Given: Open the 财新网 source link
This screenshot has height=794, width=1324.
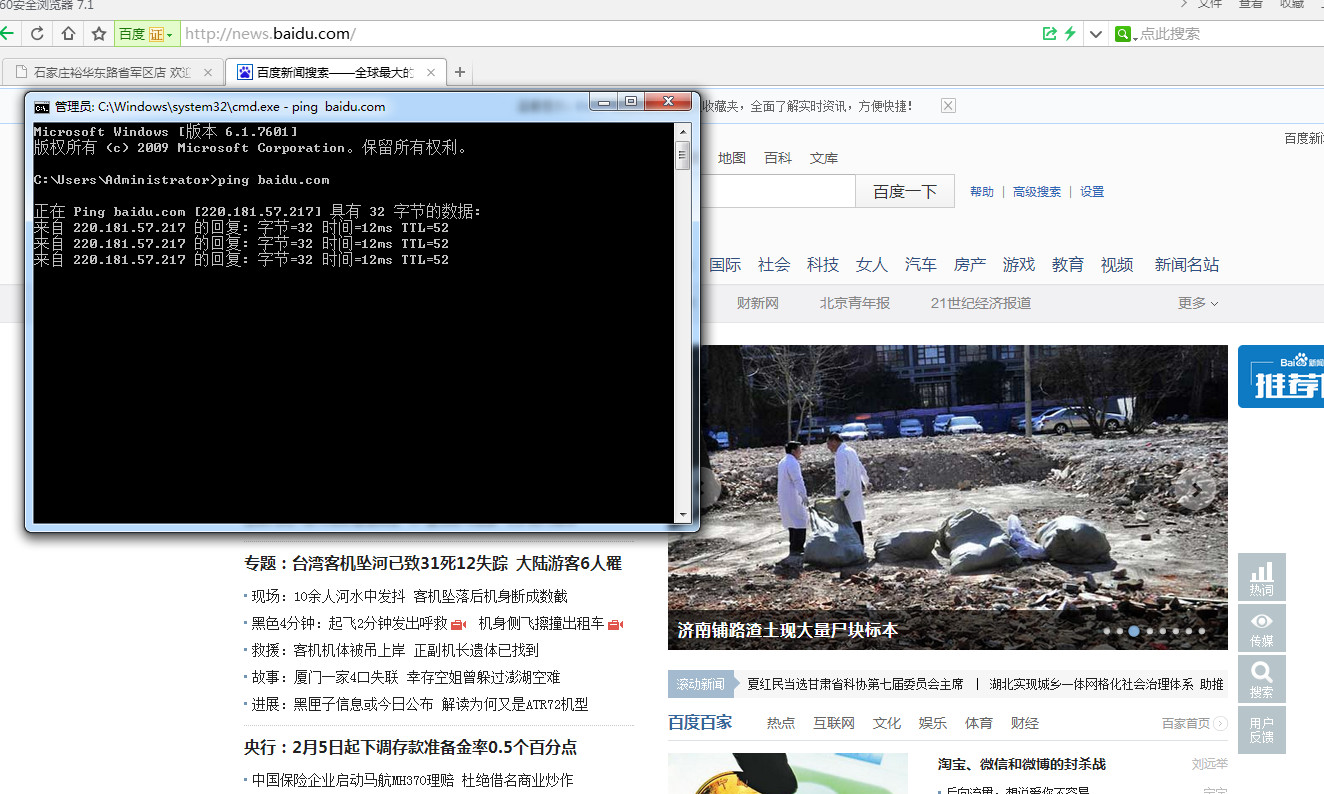Looking at the screenshot, I should (x=758, y=303).
